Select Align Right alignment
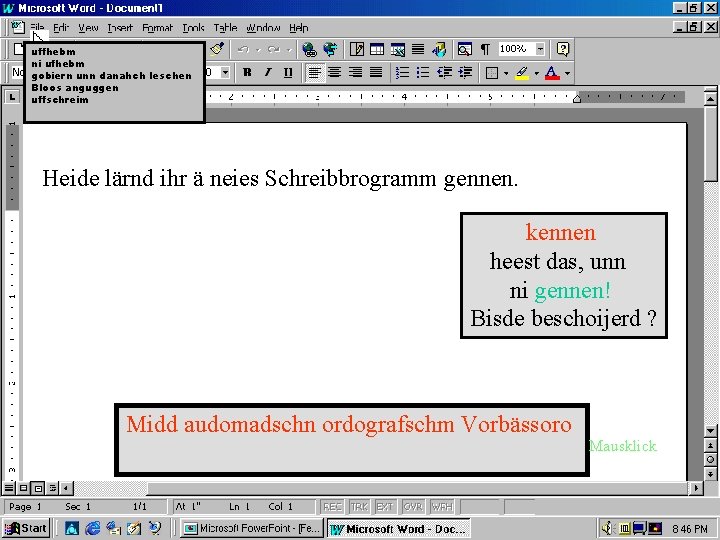Screen dimensions: 720x540 tap(355, 73)
